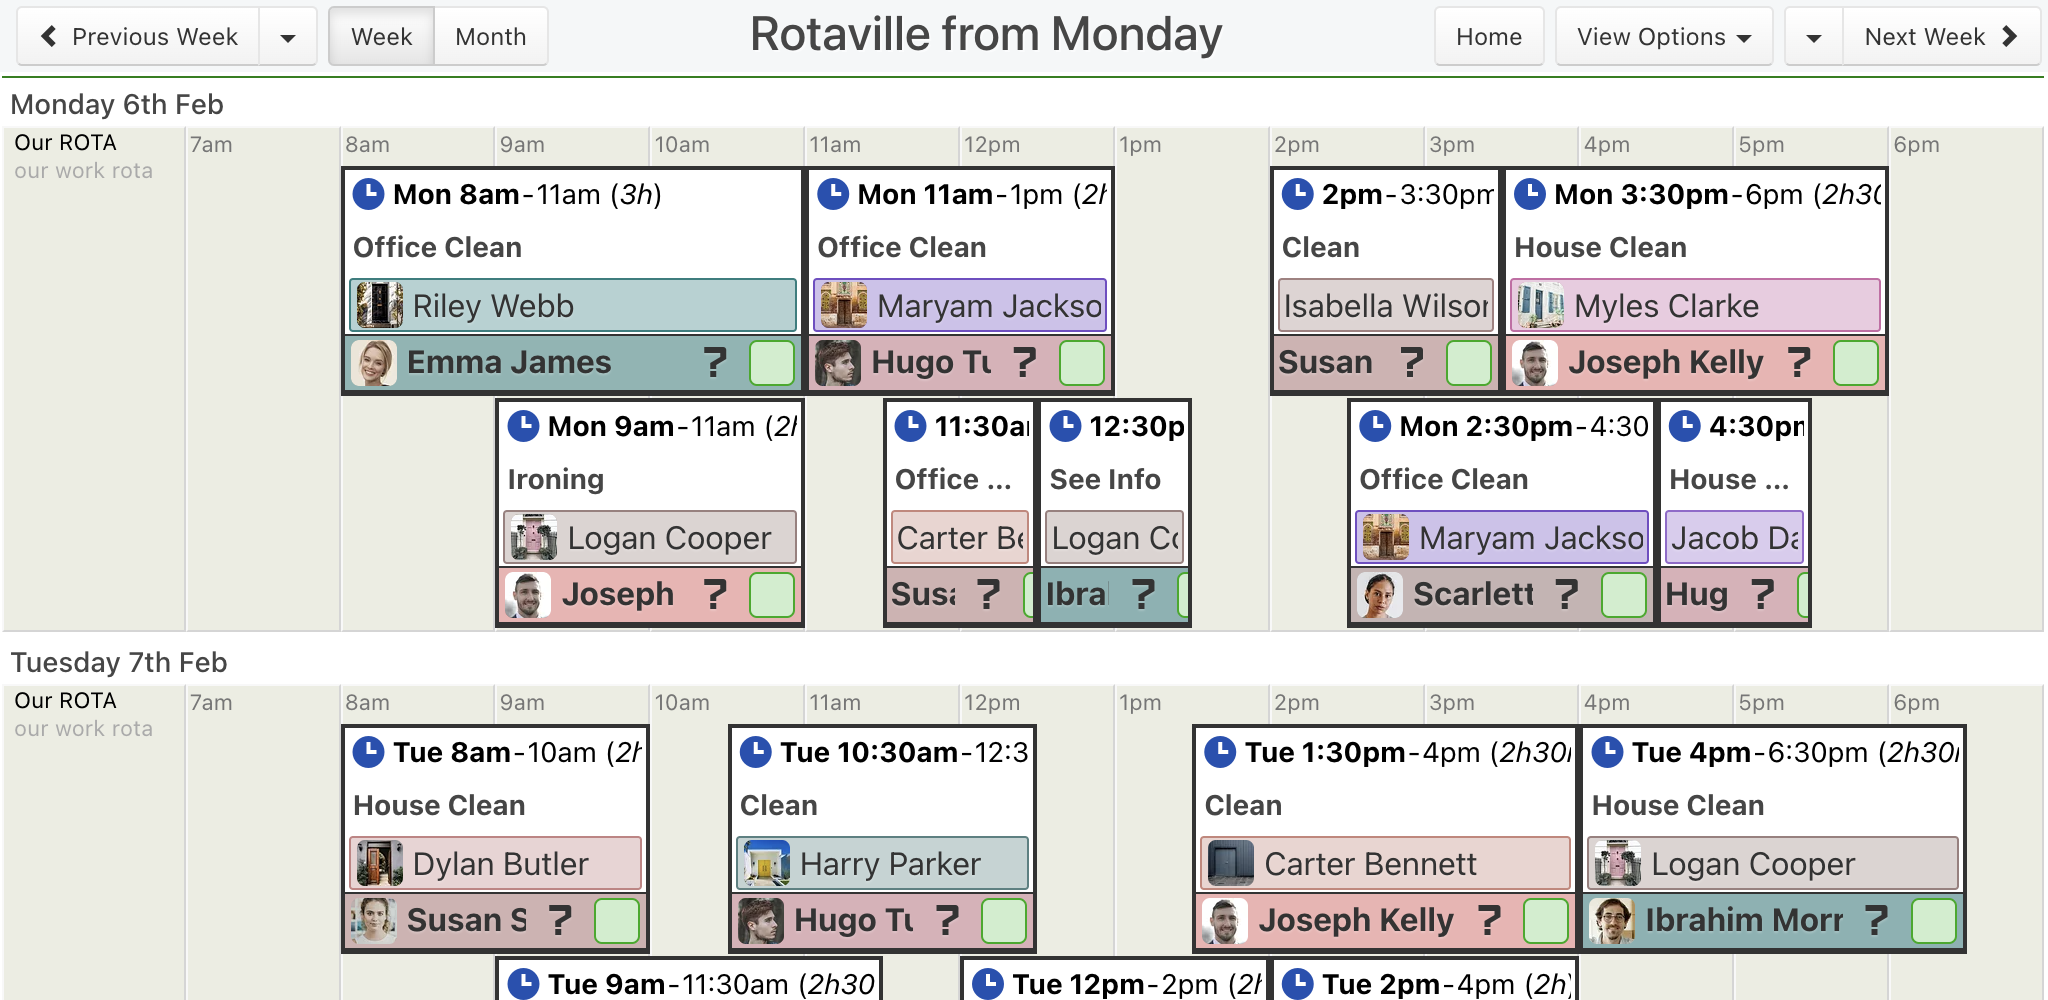
Task: Tick green checkbox next to Susan S Tuesday
Action: pyautogui.click(x=617, y=920)
